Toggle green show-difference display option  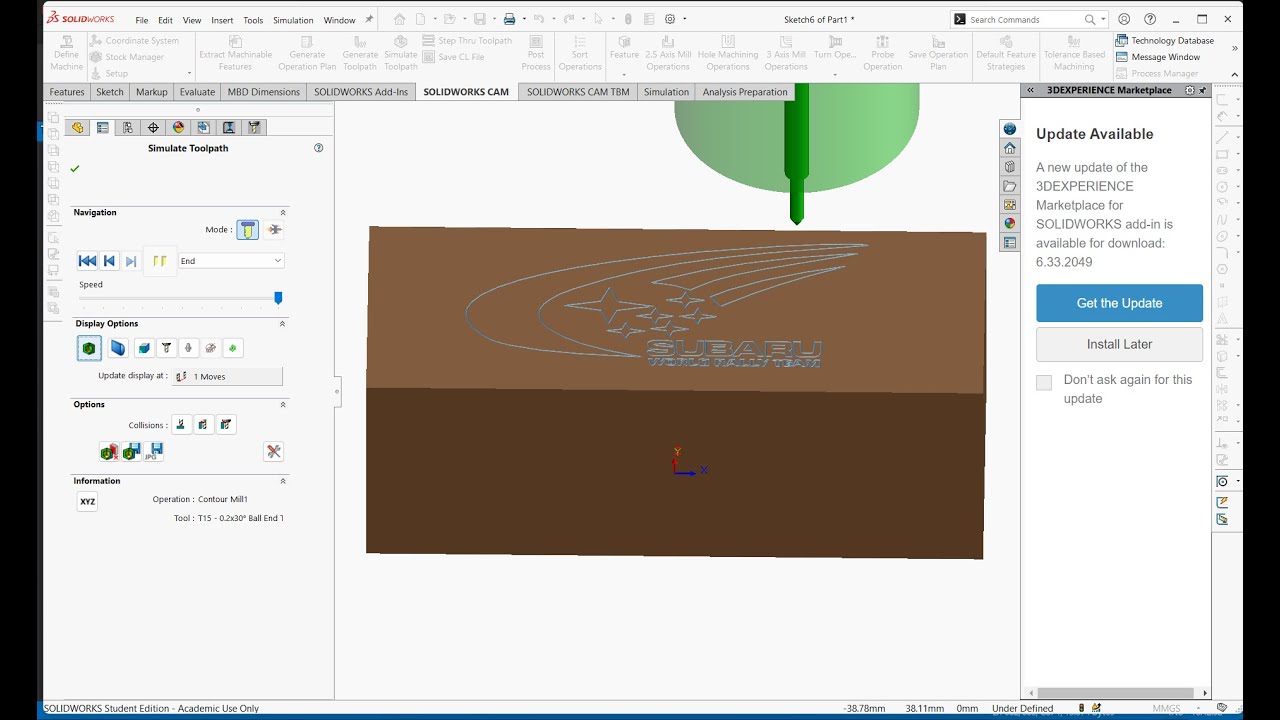pyautogui.click(x=233, y=348)
